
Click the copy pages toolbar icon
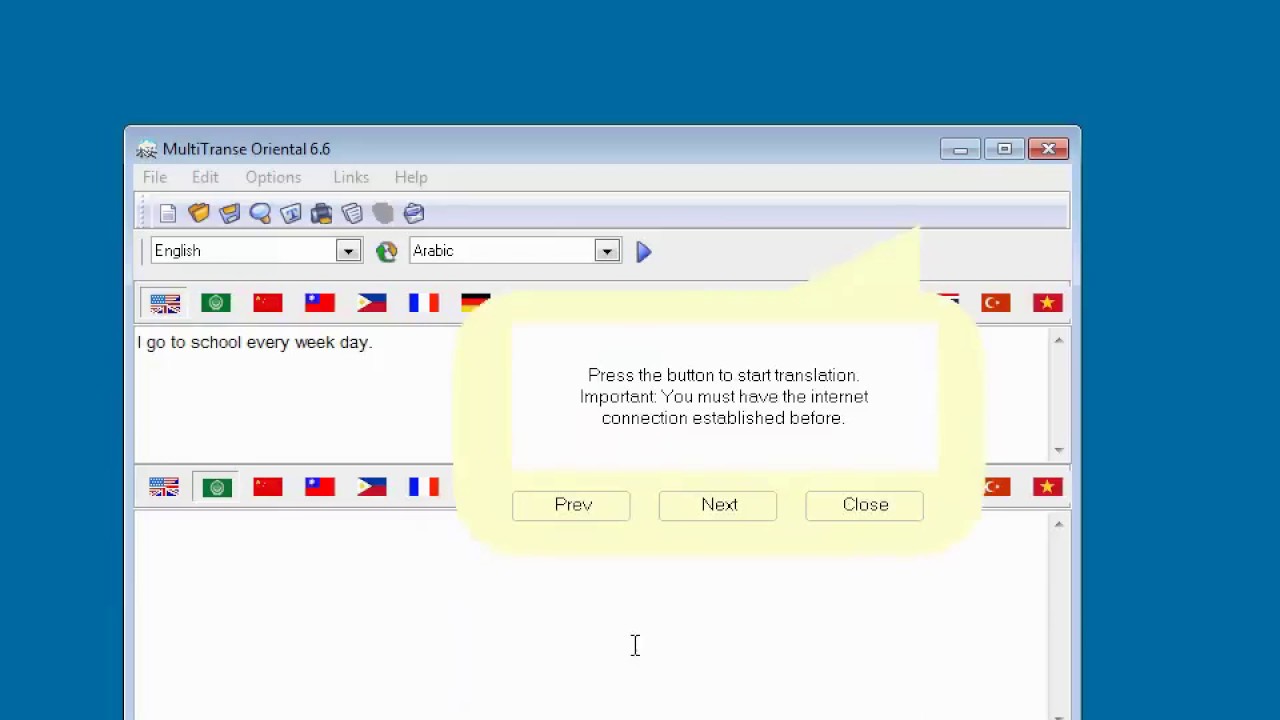(352, 213)
